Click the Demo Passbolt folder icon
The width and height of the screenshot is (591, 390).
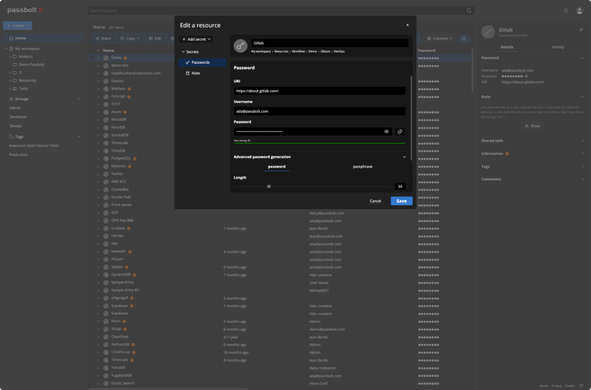click(x=15, y=64)
